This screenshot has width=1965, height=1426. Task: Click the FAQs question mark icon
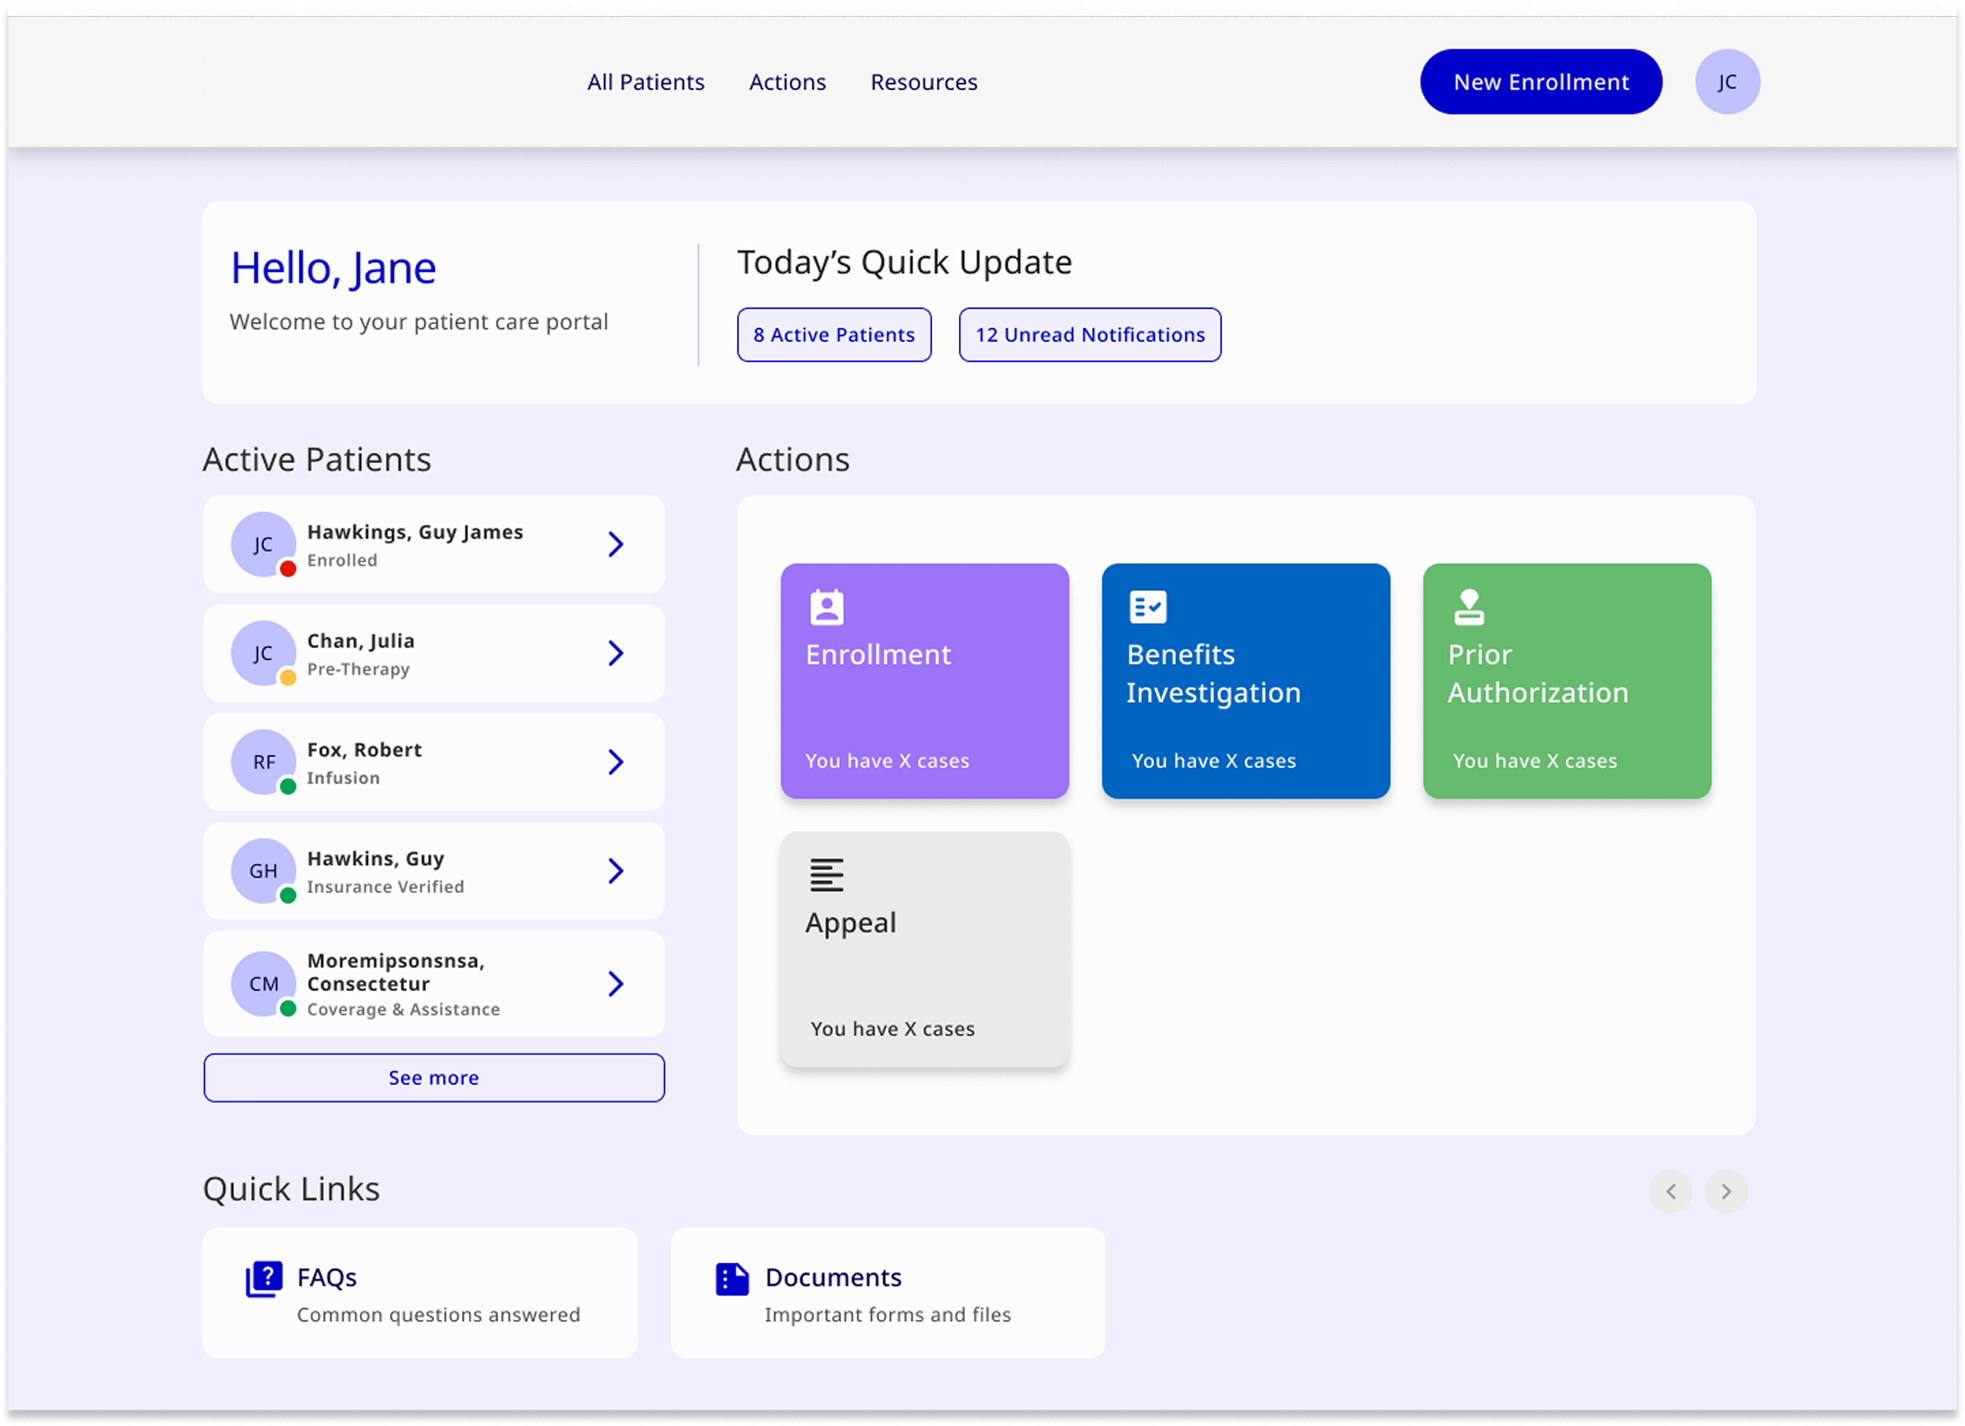click(263, 1277)
